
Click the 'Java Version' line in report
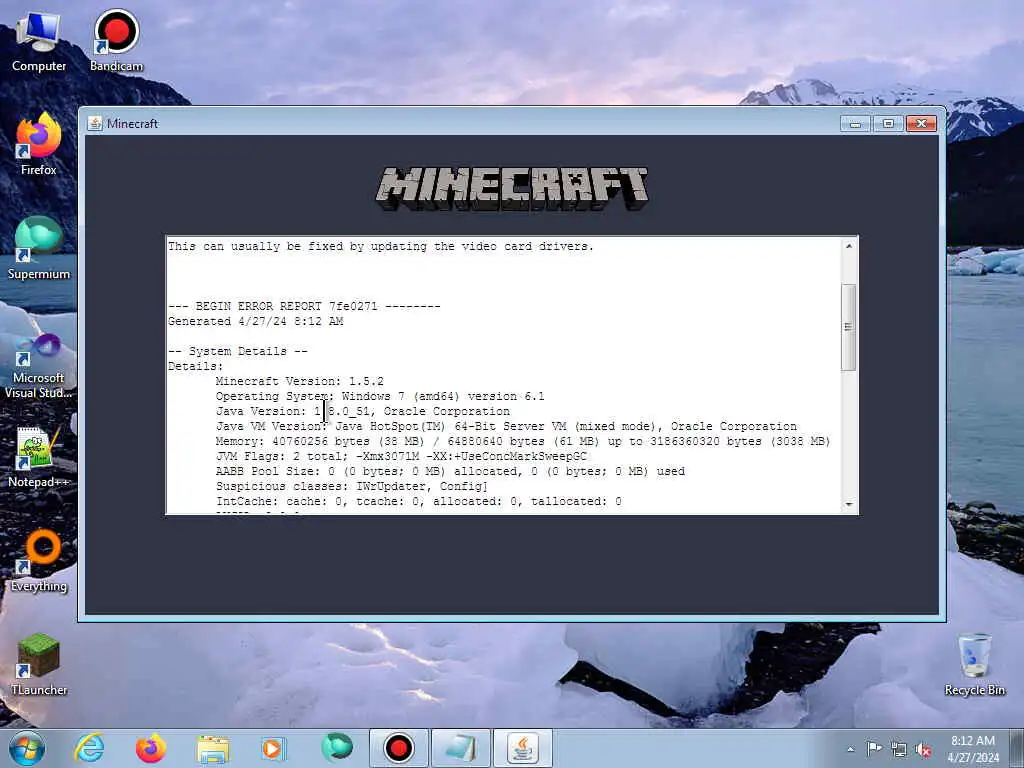[362, 411]
